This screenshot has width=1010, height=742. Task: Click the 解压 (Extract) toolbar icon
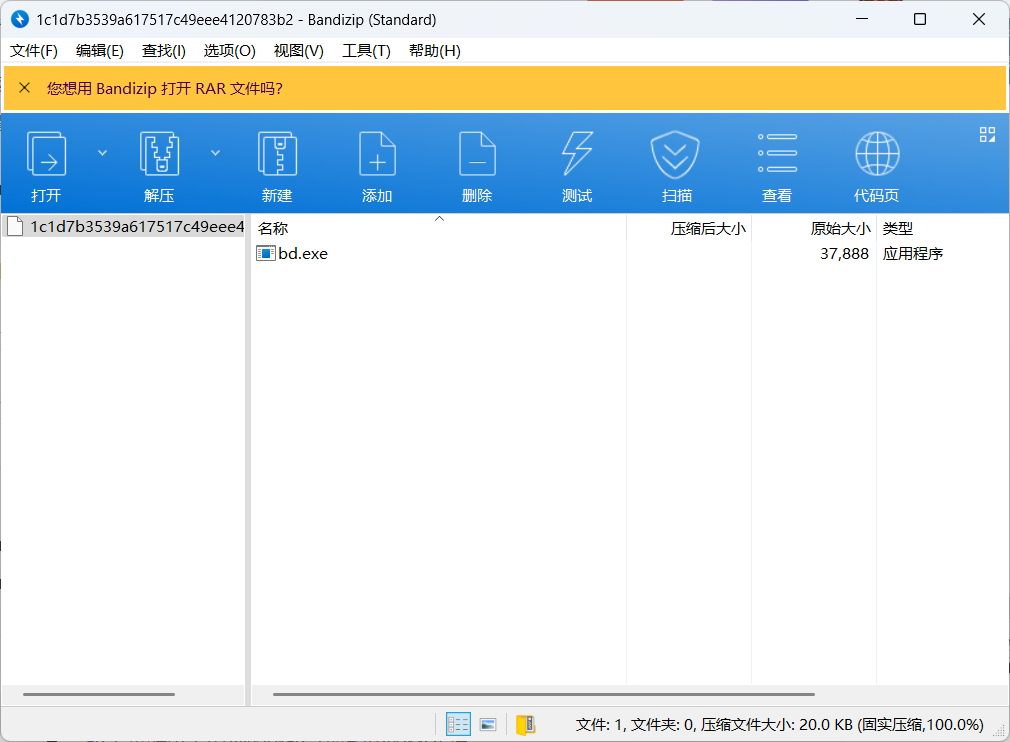point(159,153)
